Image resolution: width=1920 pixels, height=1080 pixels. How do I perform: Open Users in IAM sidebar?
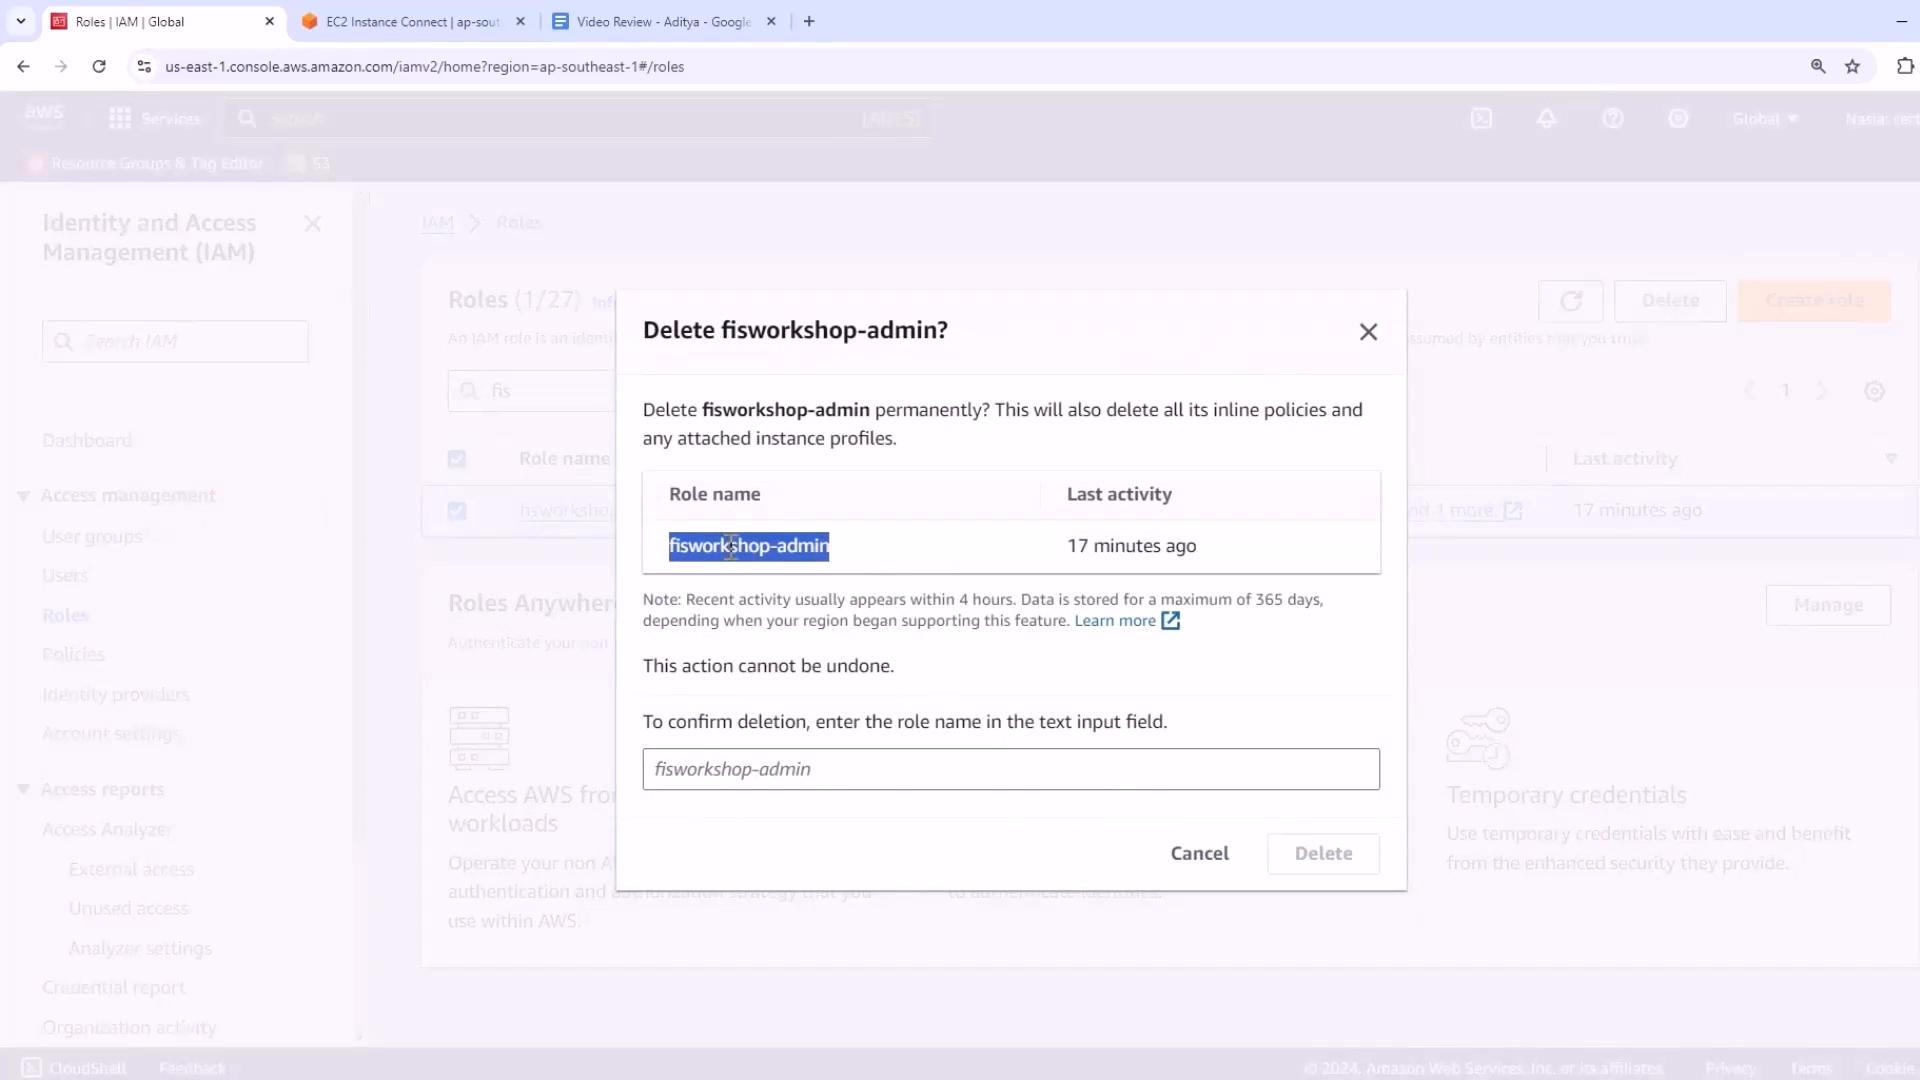65,576
